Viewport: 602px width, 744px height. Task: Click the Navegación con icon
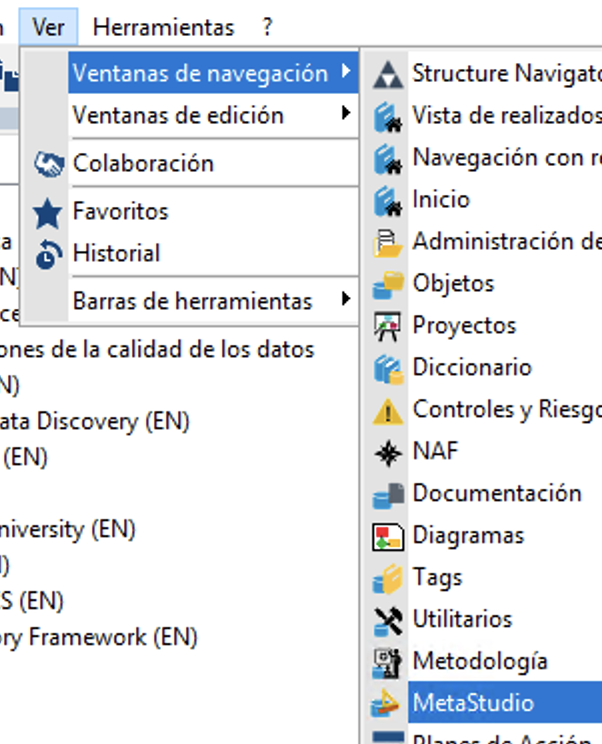coord(388,159)
